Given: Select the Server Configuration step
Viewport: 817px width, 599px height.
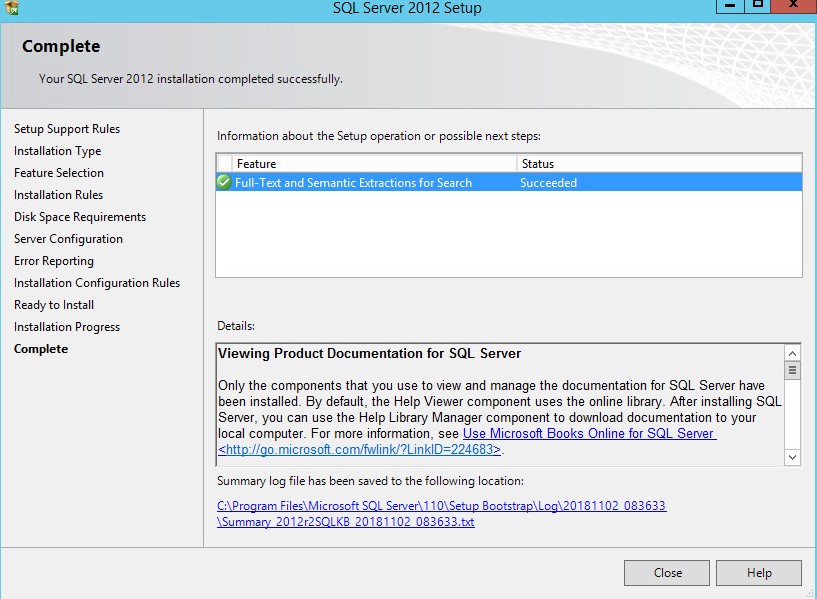Looking at the screenshot, I should point(68,239).
